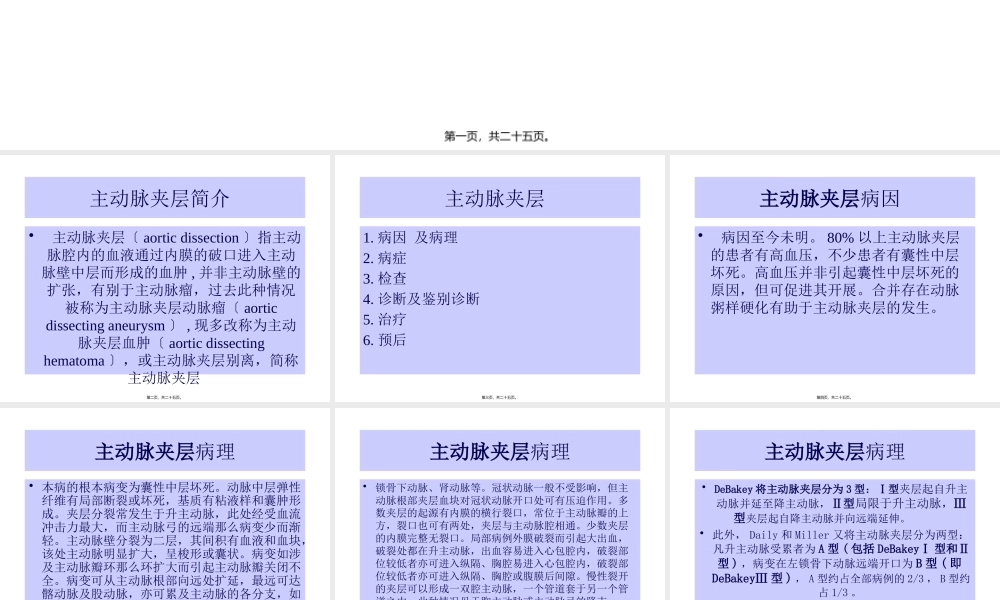Click page footer under the numbered outline slide
Screen dimensions: 1000x600
coord(499,397)
